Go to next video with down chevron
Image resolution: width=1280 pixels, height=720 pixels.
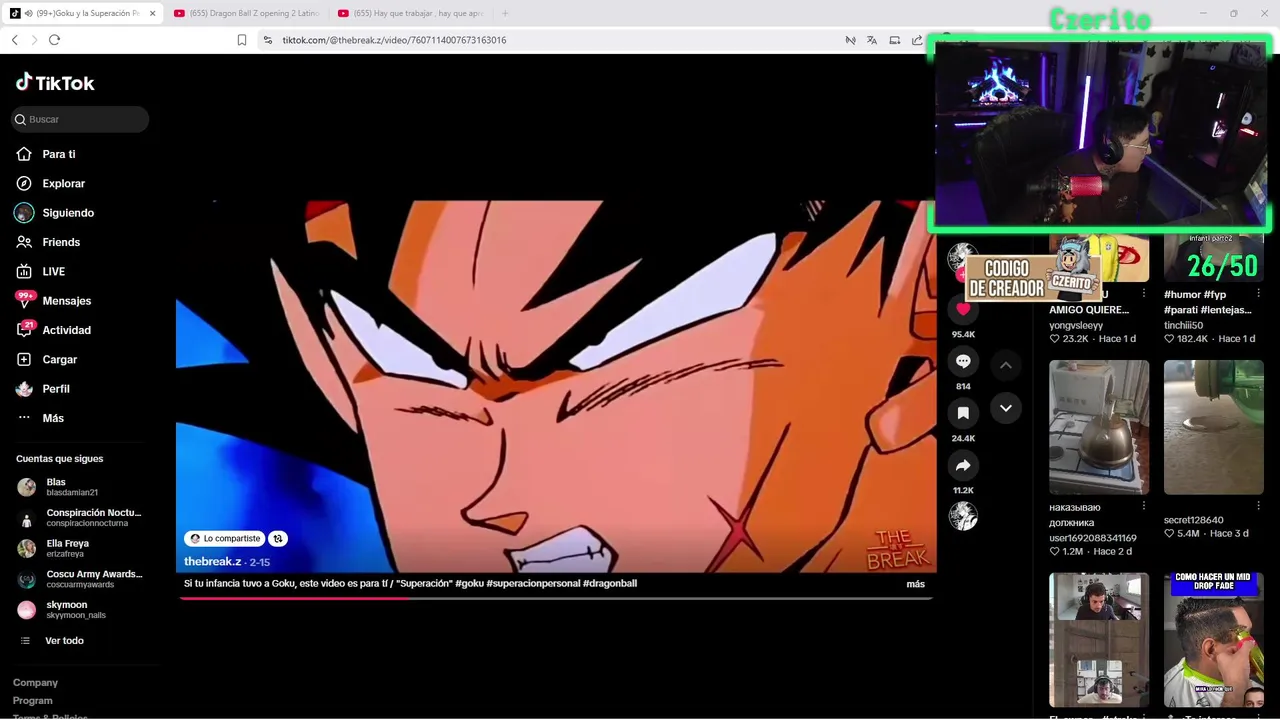(1006, 407)
